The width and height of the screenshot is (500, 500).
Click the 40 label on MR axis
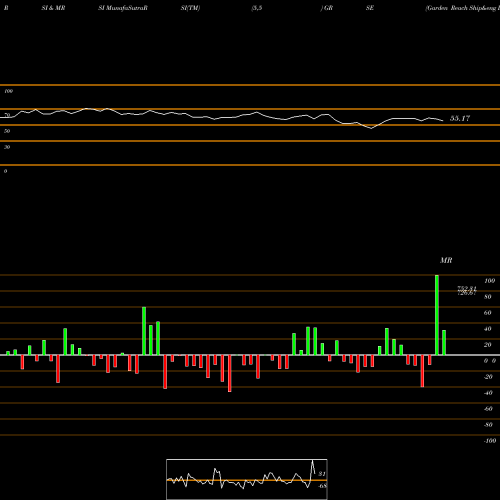(x=488, y=329)
